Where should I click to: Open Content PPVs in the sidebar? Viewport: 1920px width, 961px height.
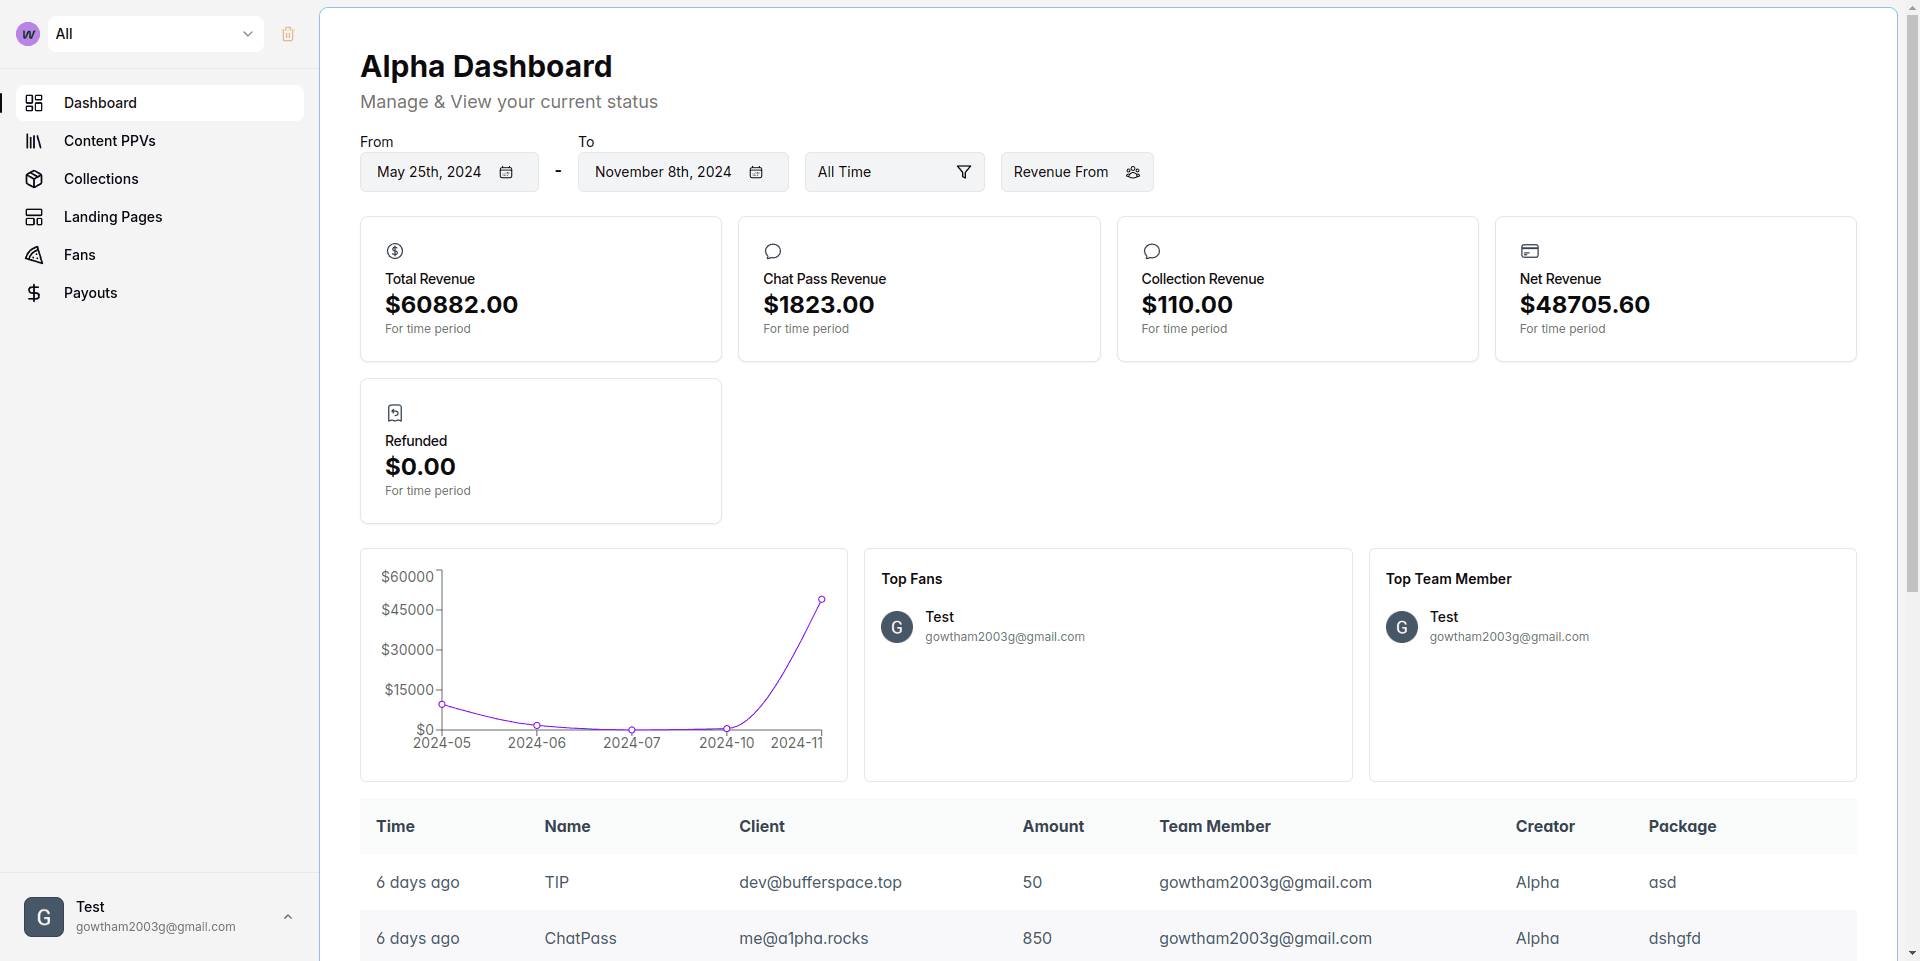click(x=160, y=141)
